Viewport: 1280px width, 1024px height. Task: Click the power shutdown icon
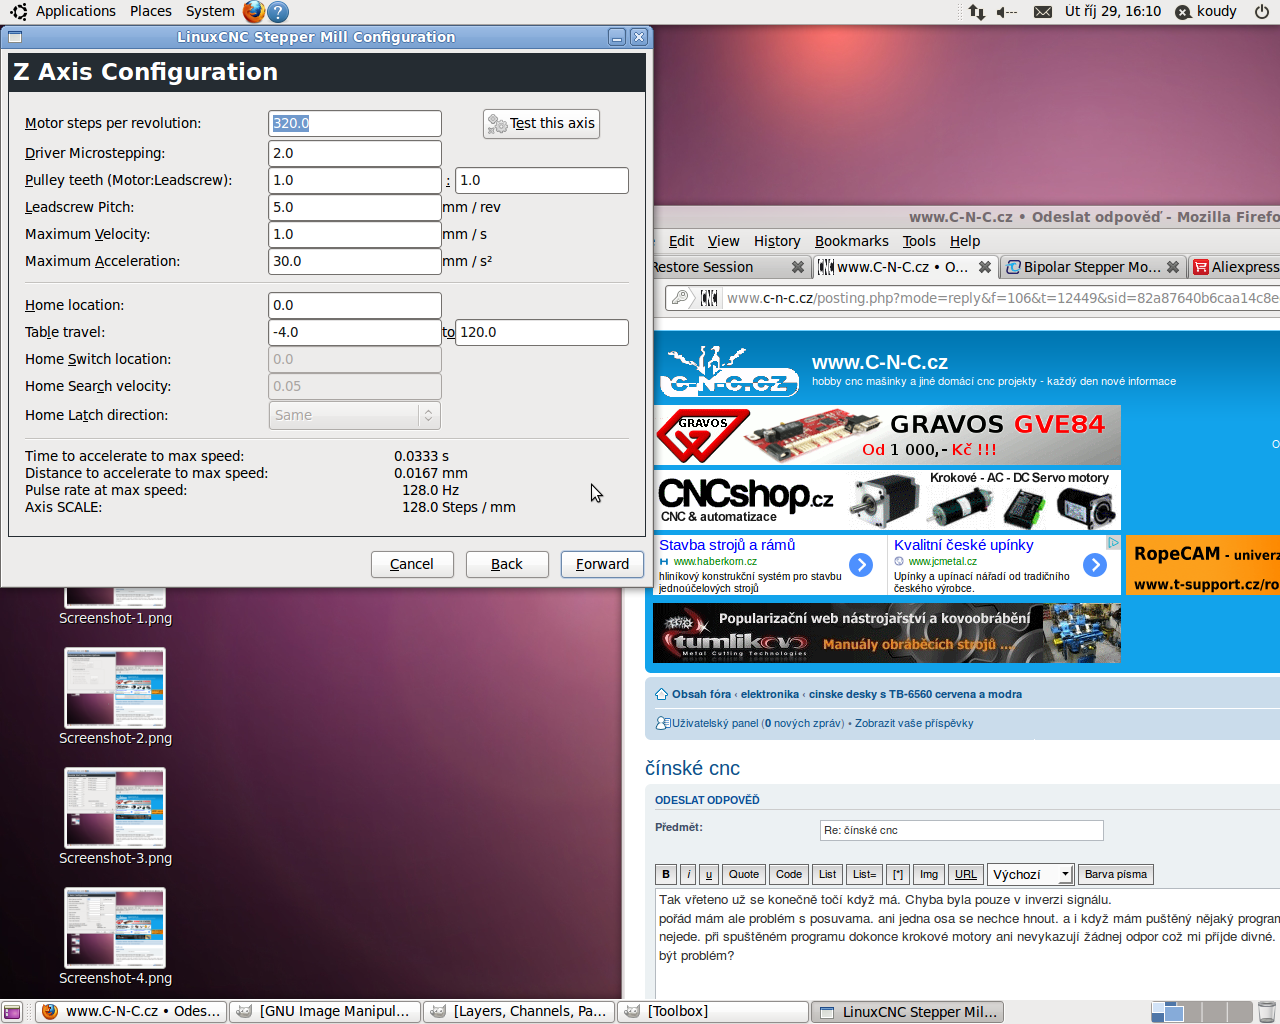1262,12
